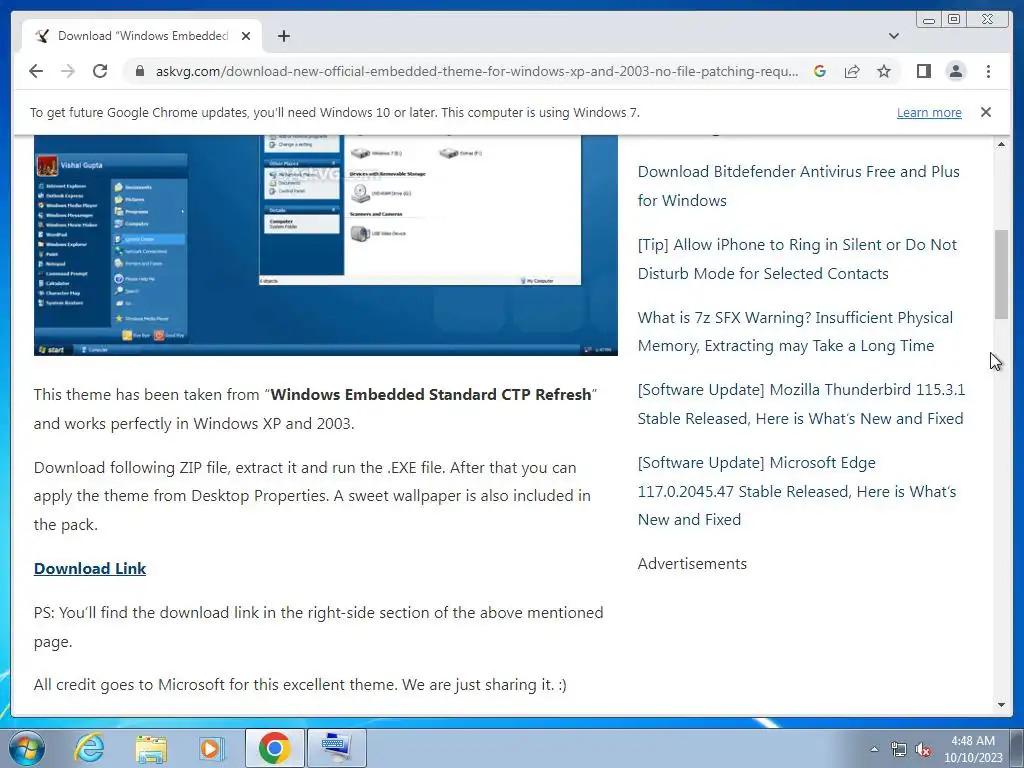The width and height of the screenshot is (1024, 768).
Task: Expand the tab search chevron
Action: 893,36
